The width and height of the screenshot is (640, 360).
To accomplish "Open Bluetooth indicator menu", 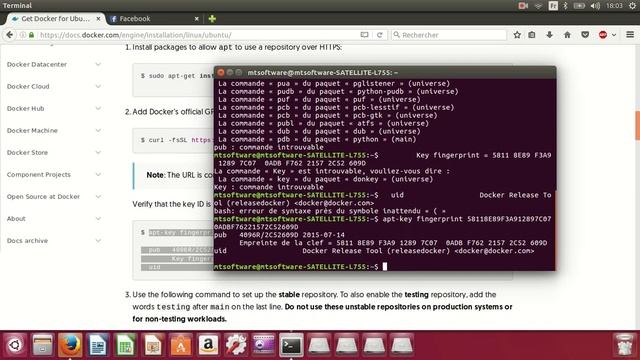I will (565, 6).
